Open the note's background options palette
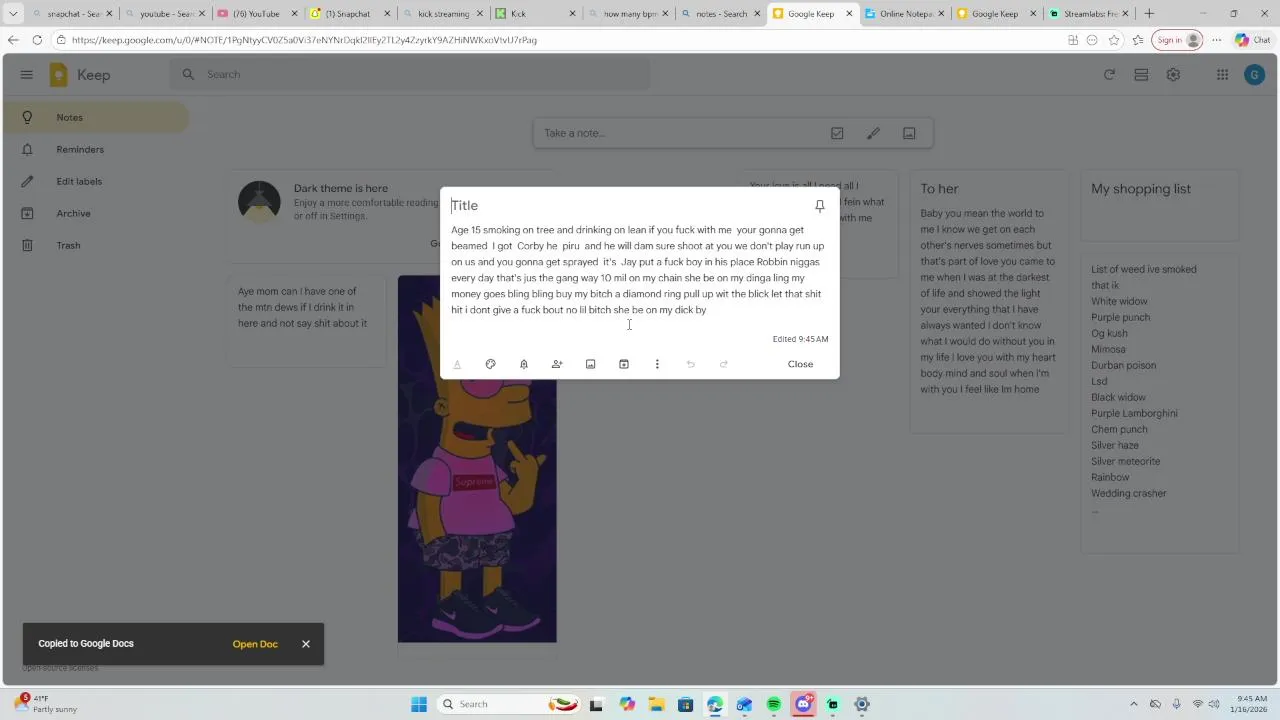This screenshot has width=1280, height=720. [x=490, y=364]
